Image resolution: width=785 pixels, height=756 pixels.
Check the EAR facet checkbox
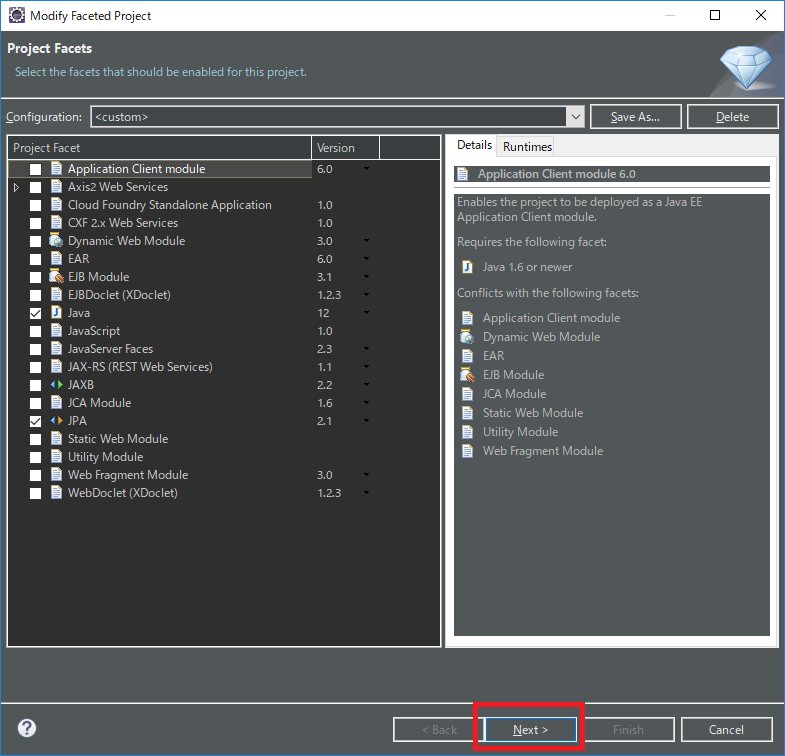pyautogui.click(x=35, y=259)
